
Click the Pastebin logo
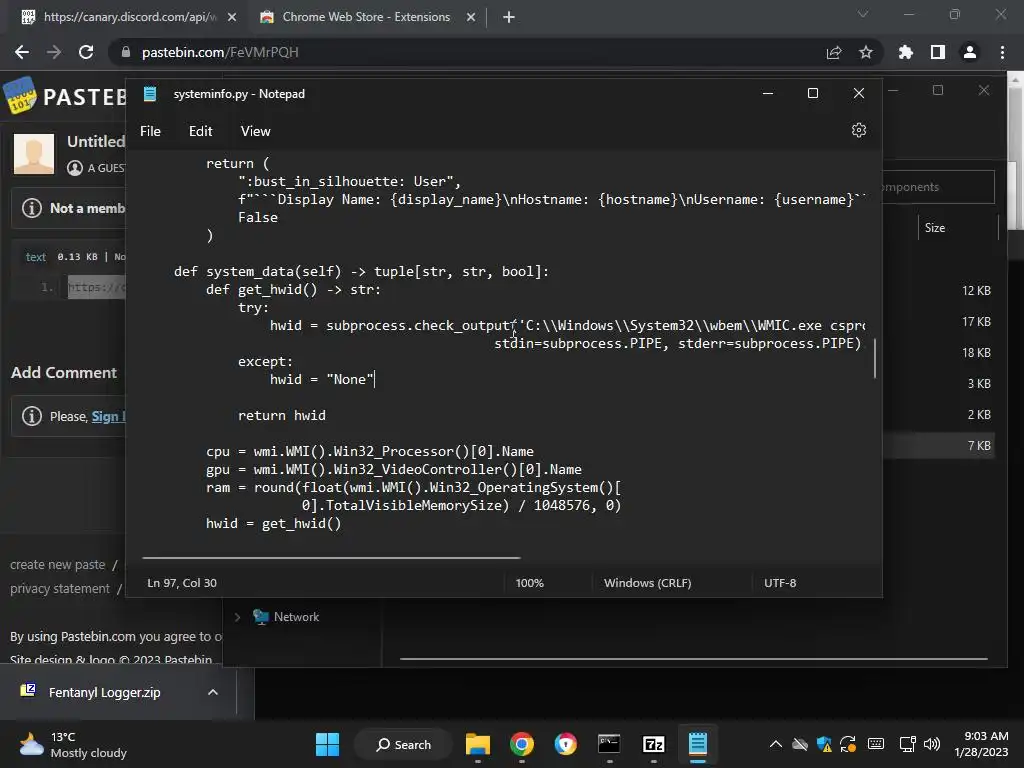[x=65, y=97]
